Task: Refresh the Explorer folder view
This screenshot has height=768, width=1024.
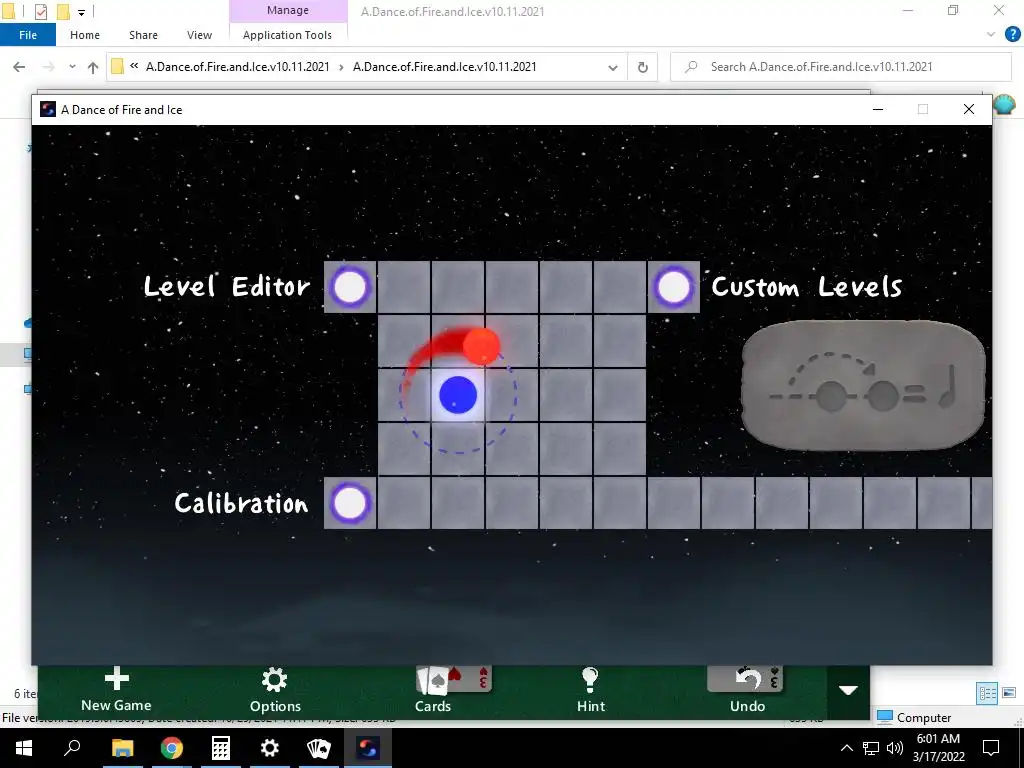Action: point(643,67)
